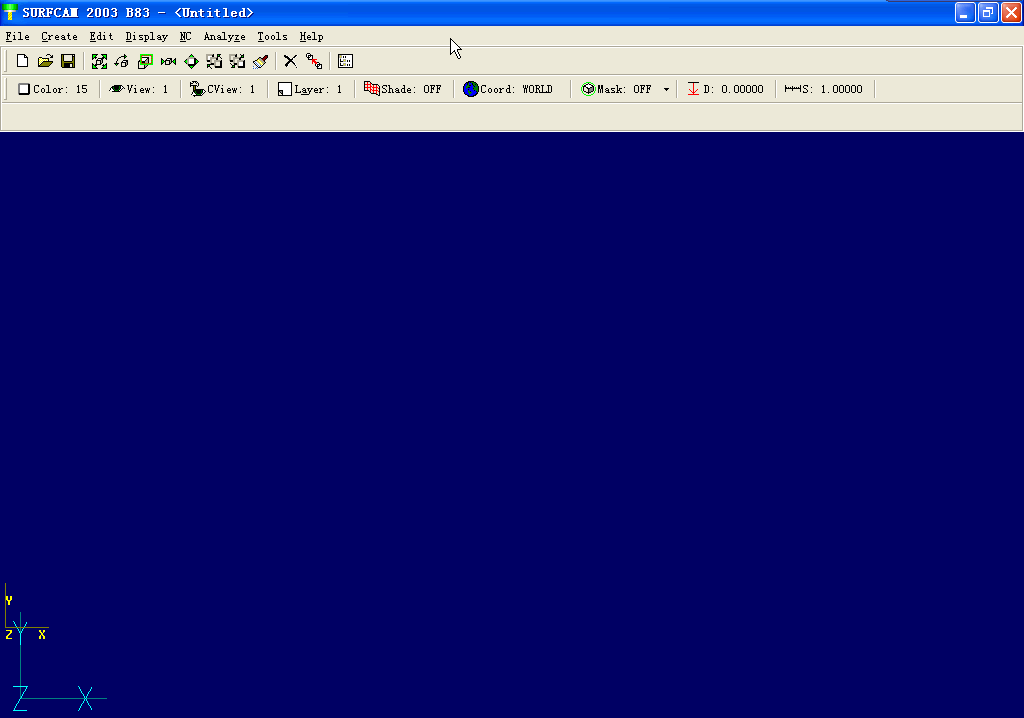The height and width of the screenshot is (718, 1024).
Task: Open the Layer: 1 setting
Action: coord(310,89)
